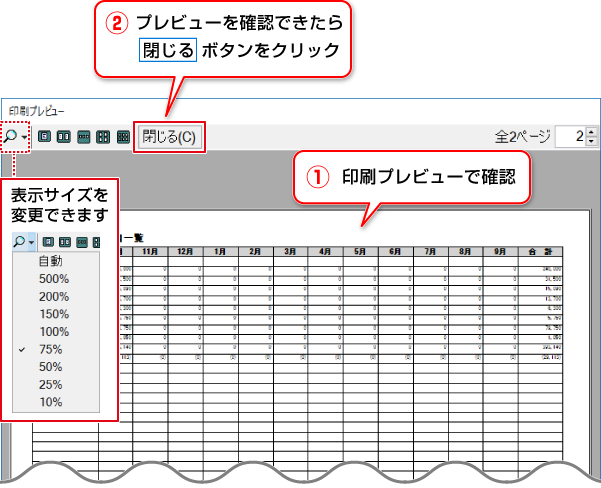601x488 pixels.
Task: Pick 150% zoom from the menu
Action: pos(53,314)
